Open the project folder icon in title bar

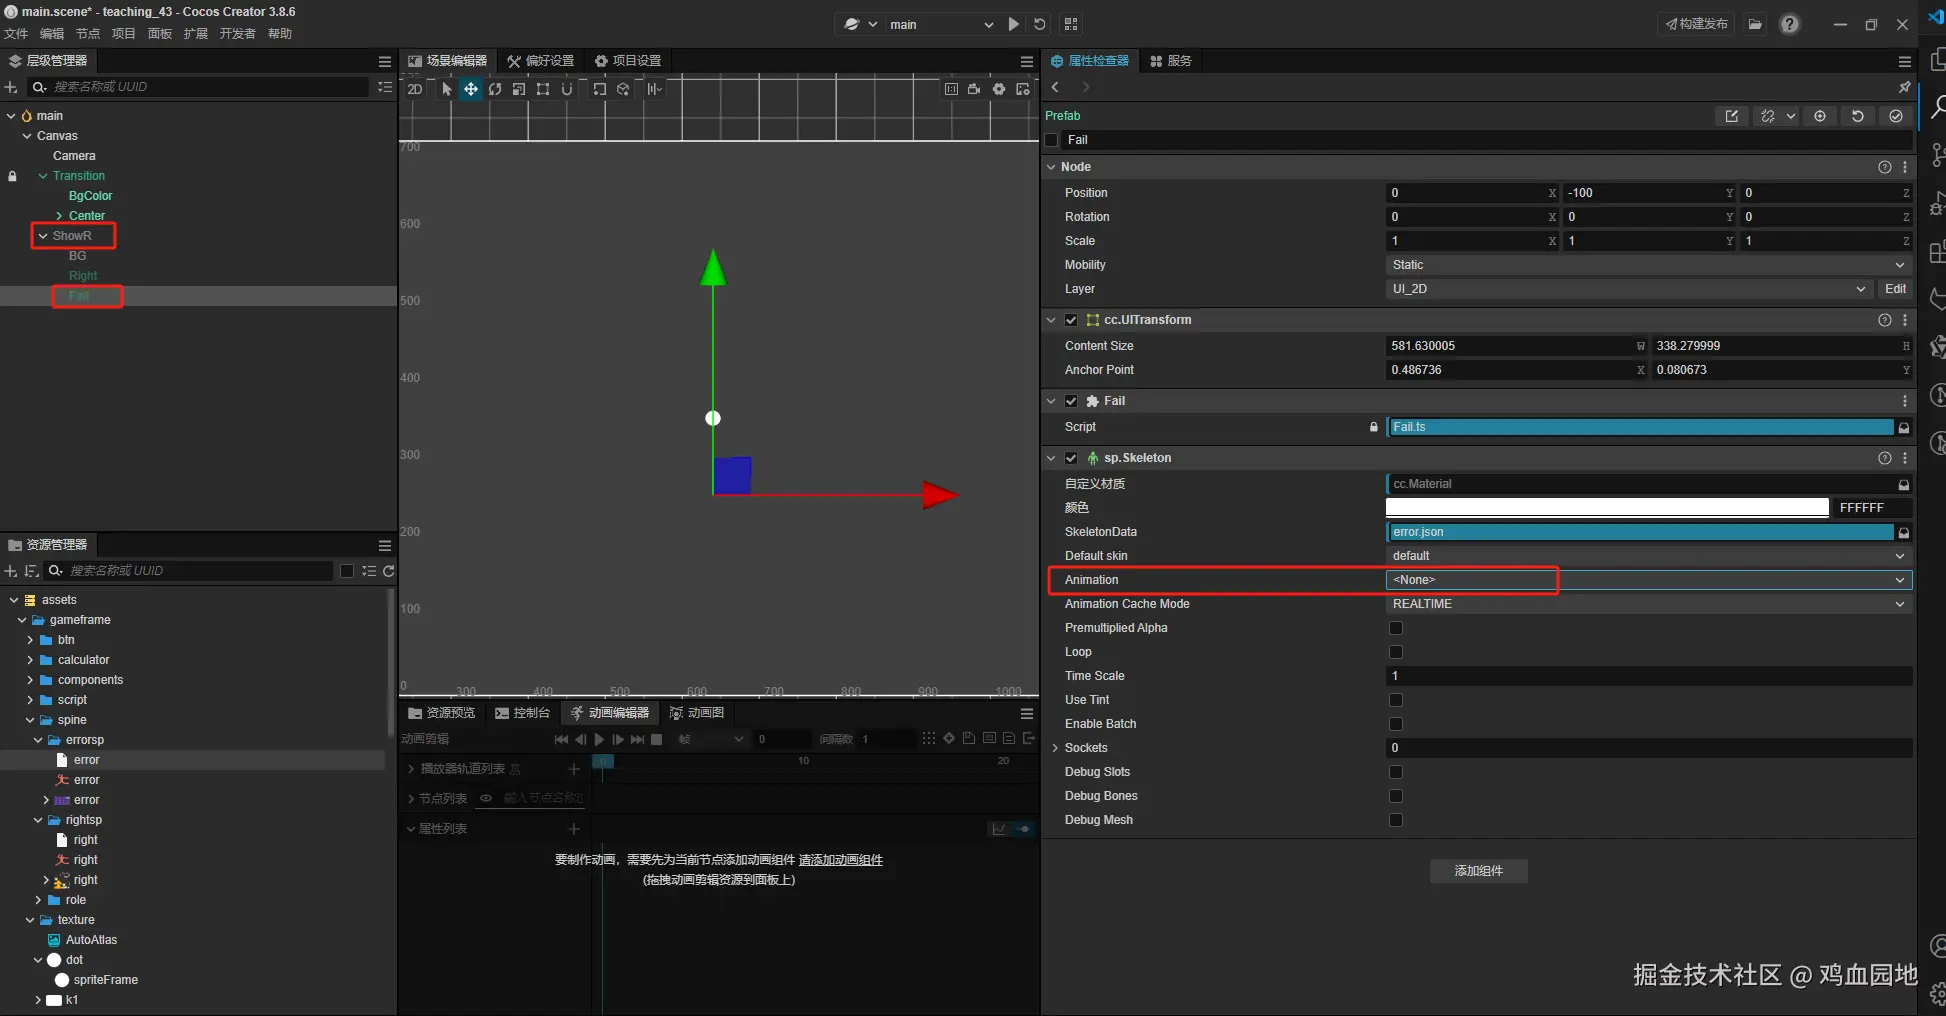(x=1755, y=24)
